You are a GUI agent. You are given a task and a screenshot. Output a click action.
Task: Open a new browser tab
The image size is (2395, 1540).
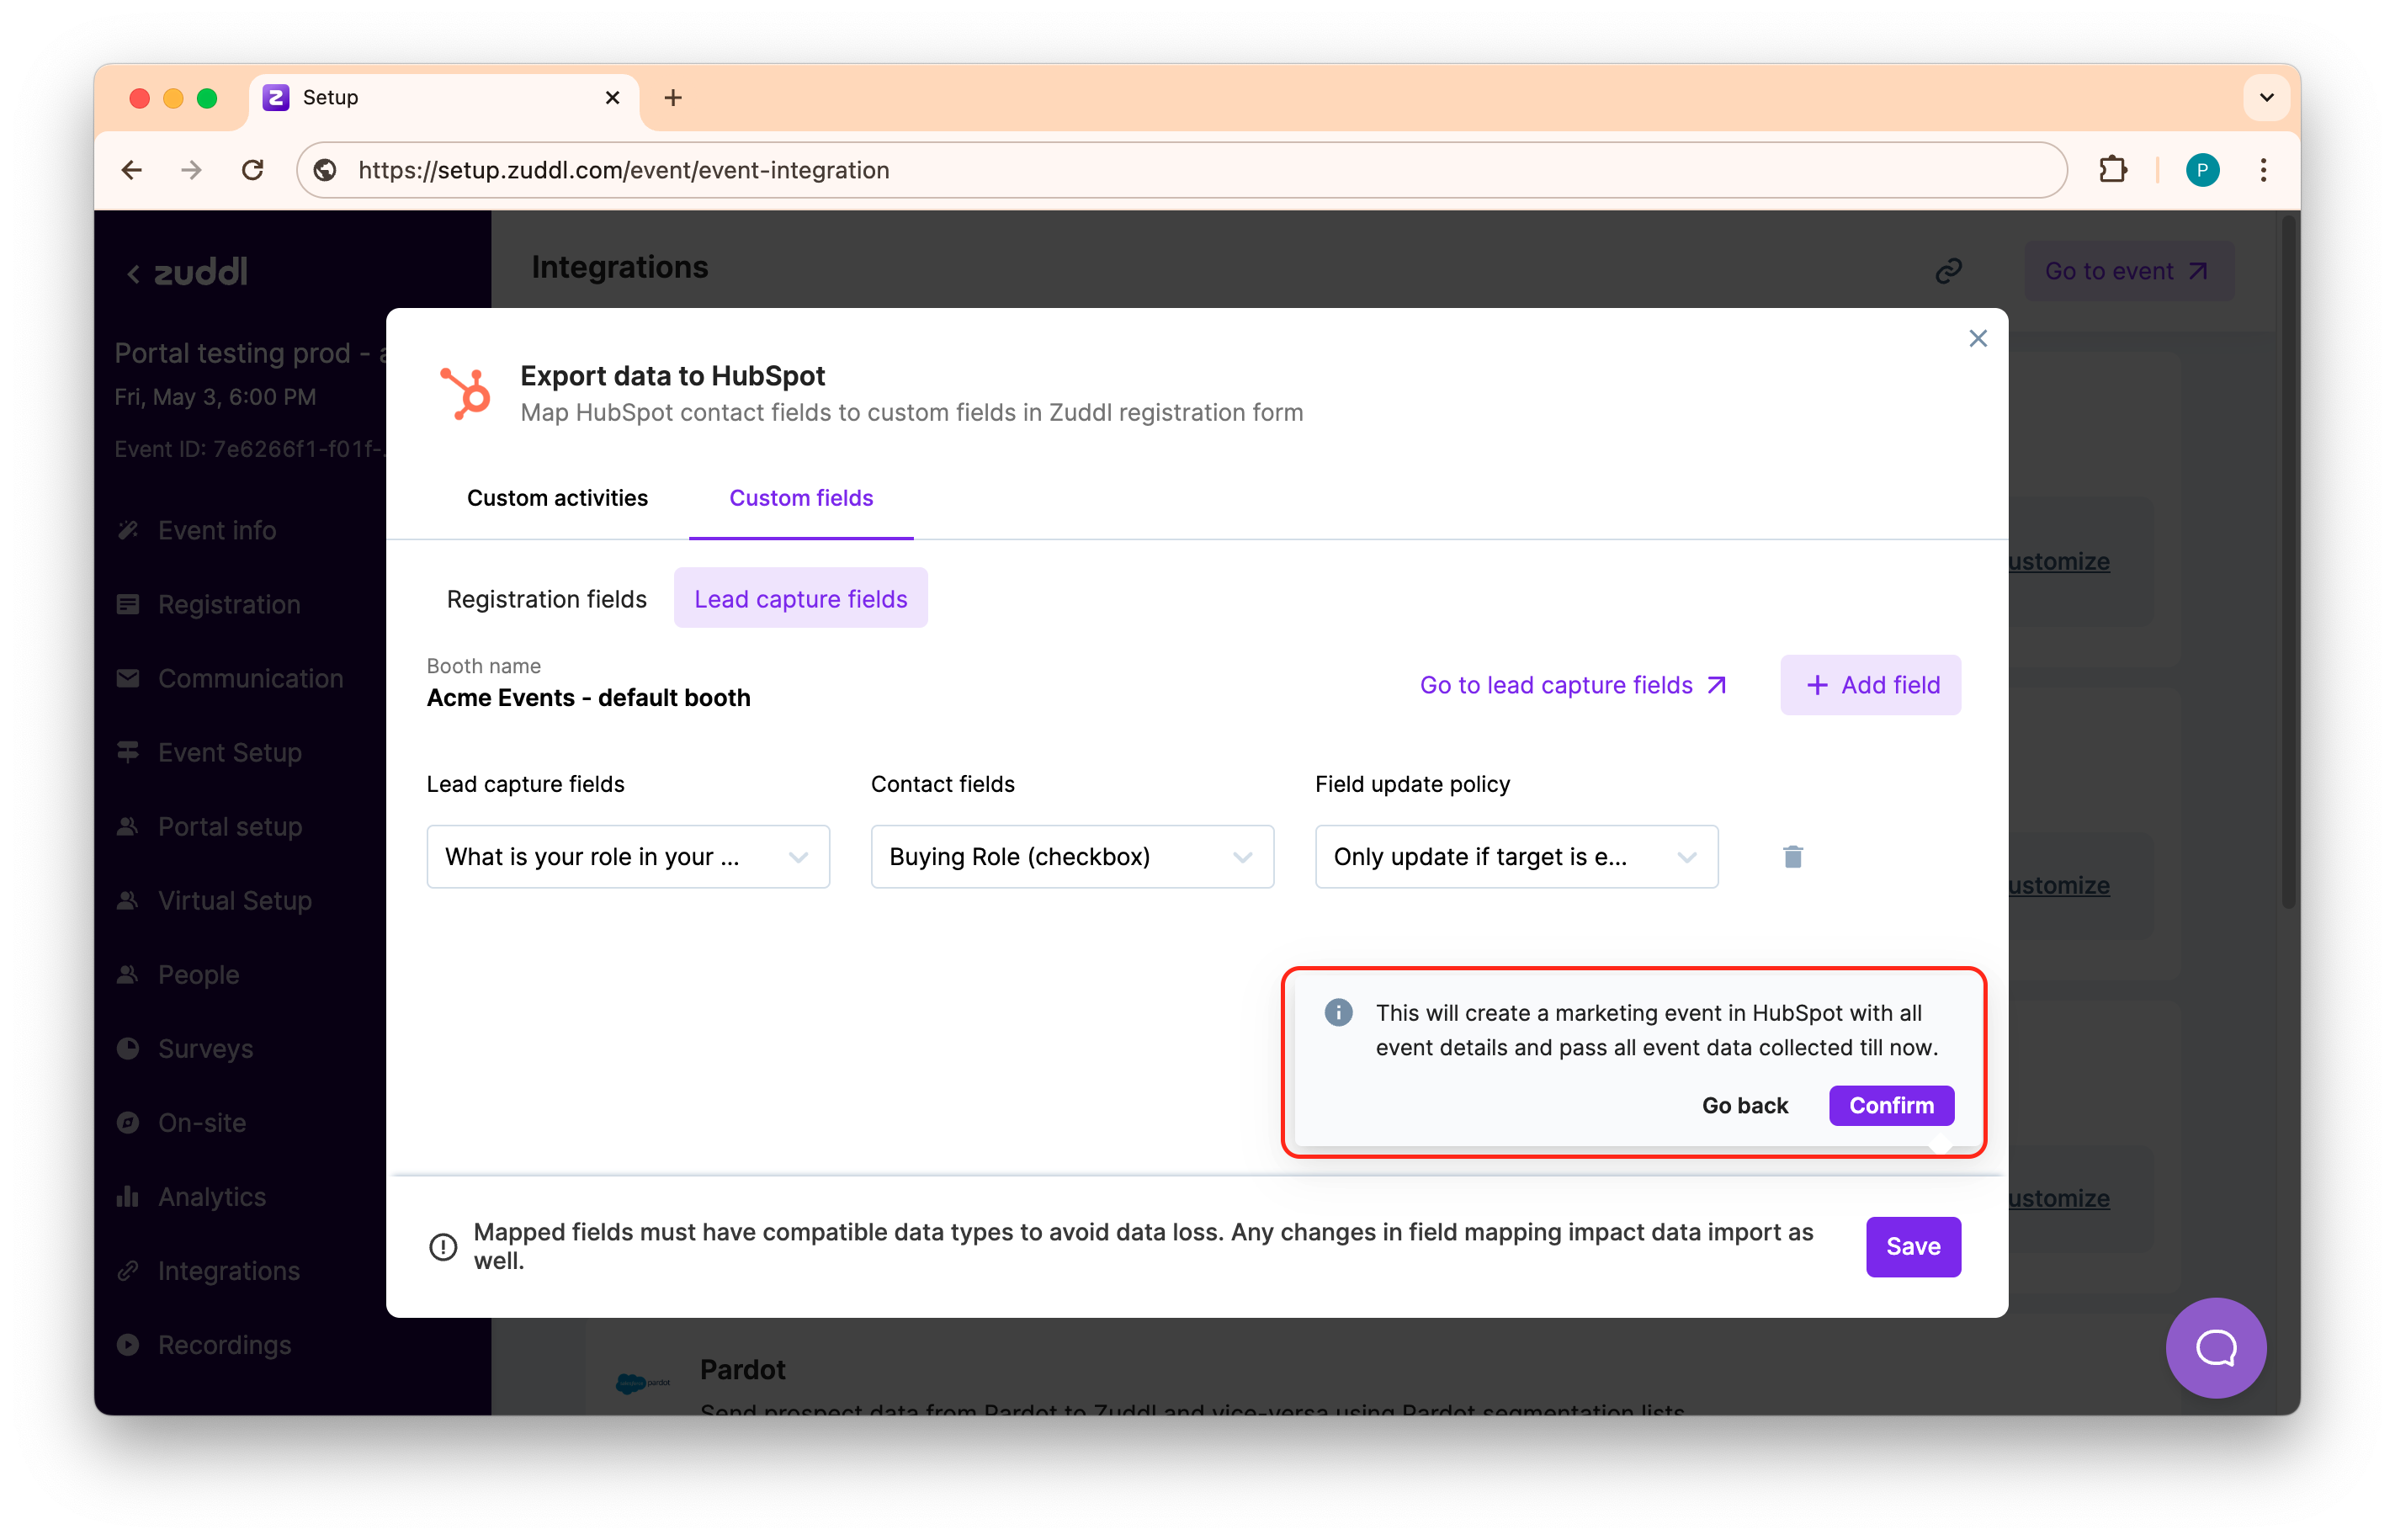[673, 98]
